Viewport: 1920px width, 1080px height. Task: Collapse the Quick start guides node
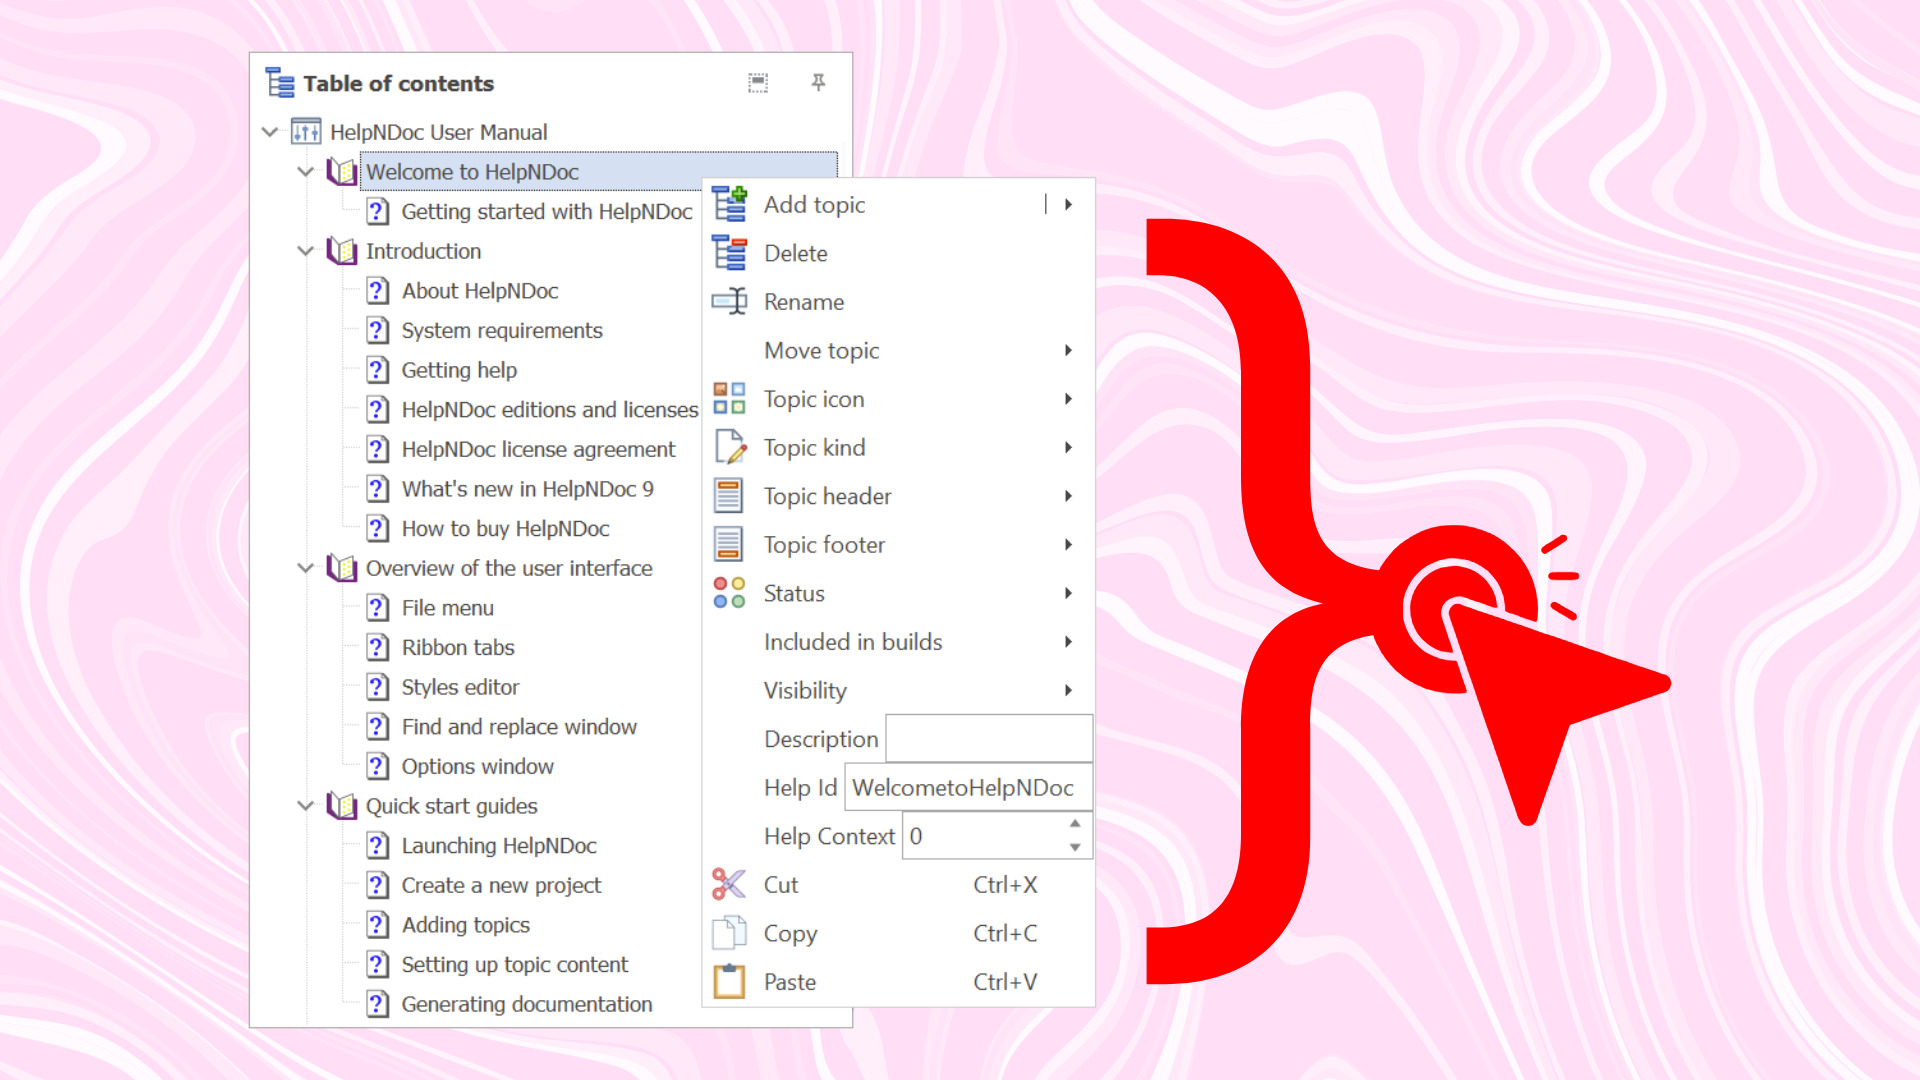(x=306, y=806)
